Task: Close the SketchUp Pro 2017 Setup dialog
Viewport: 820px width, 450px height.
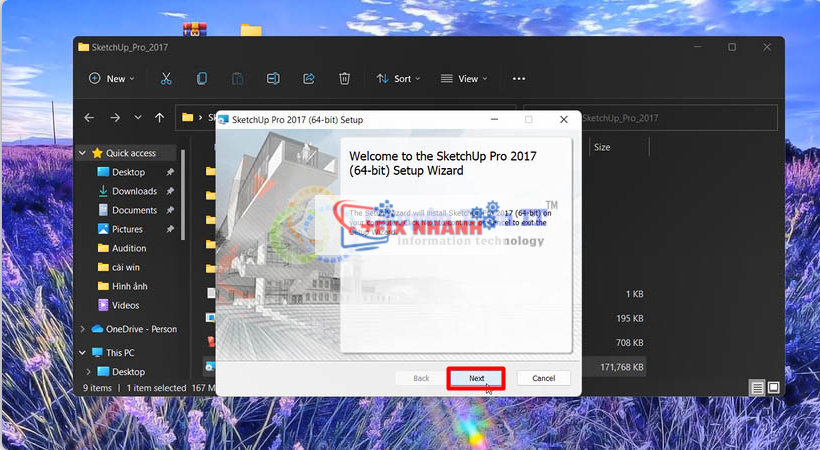Action: tap(564, 120)
